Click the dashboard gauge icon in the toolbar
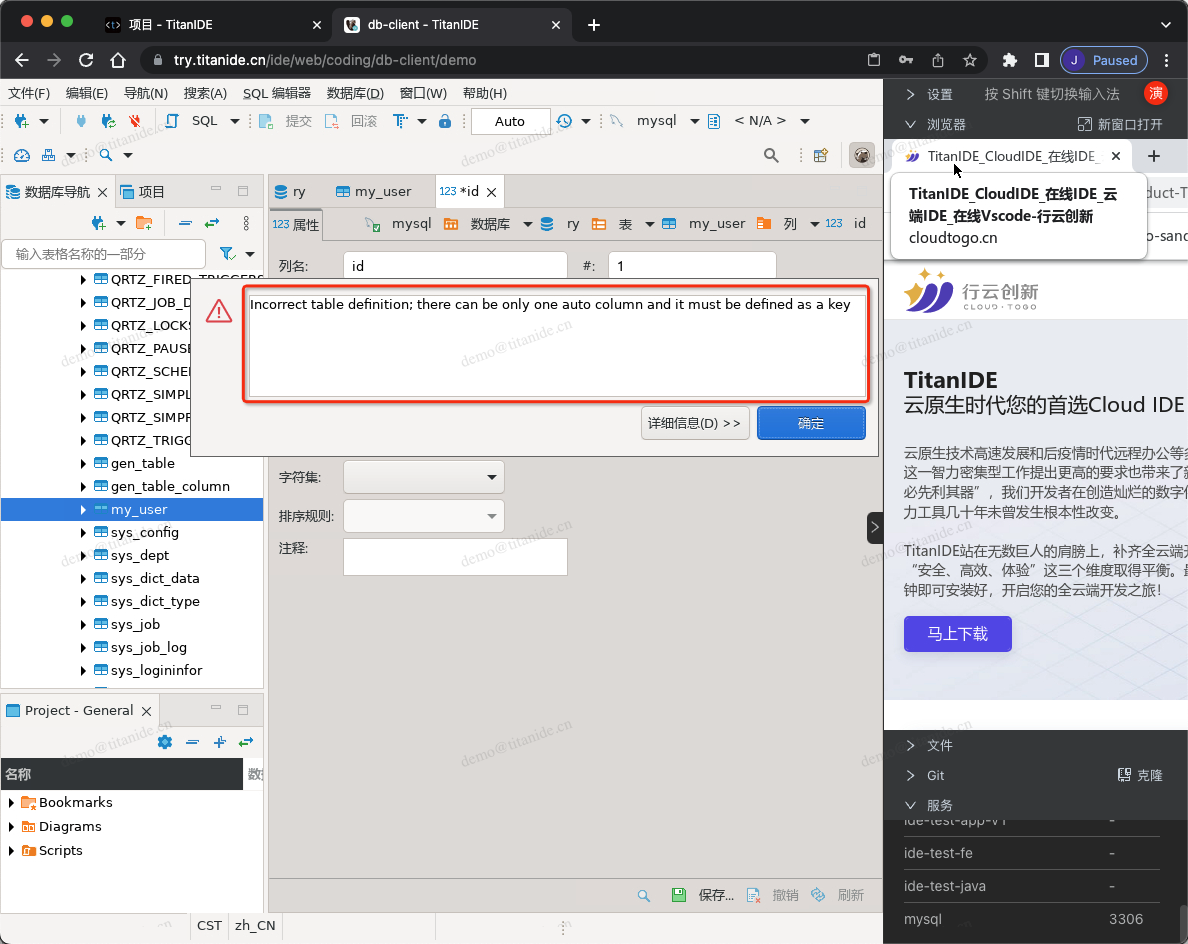 pos(21,155)
